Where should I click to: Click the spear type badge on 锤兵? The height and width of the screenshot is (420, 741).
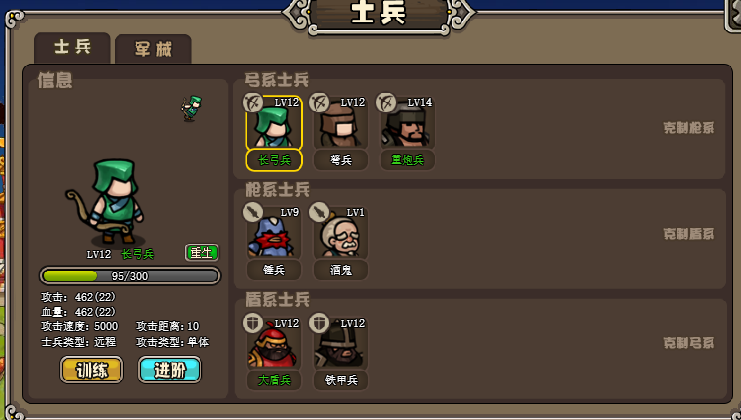[253, 212]
